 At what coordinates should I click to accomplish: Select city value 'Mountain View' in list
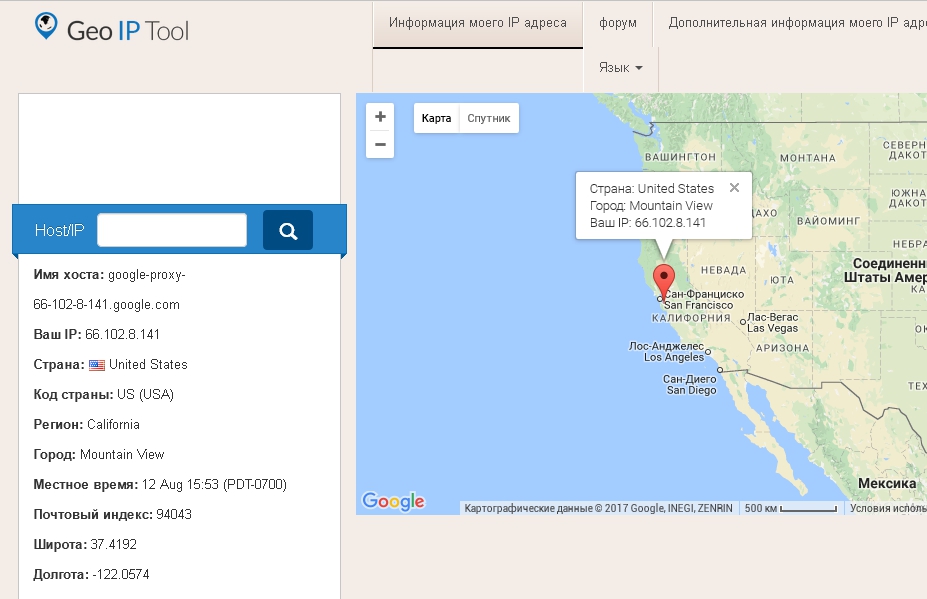tap(122, 455)
